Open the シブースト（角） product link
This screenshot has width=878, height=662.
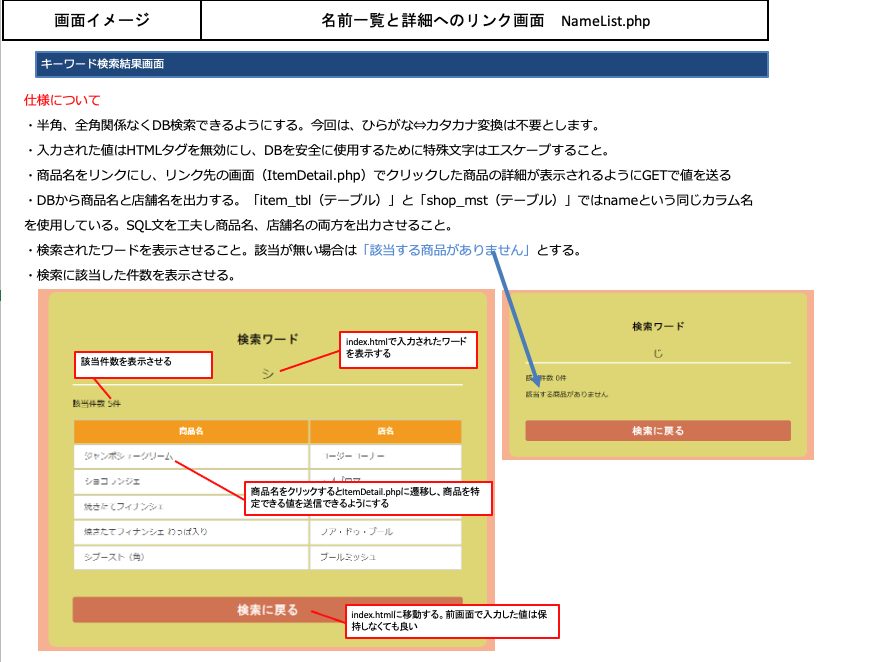click(x=110, y=557)
